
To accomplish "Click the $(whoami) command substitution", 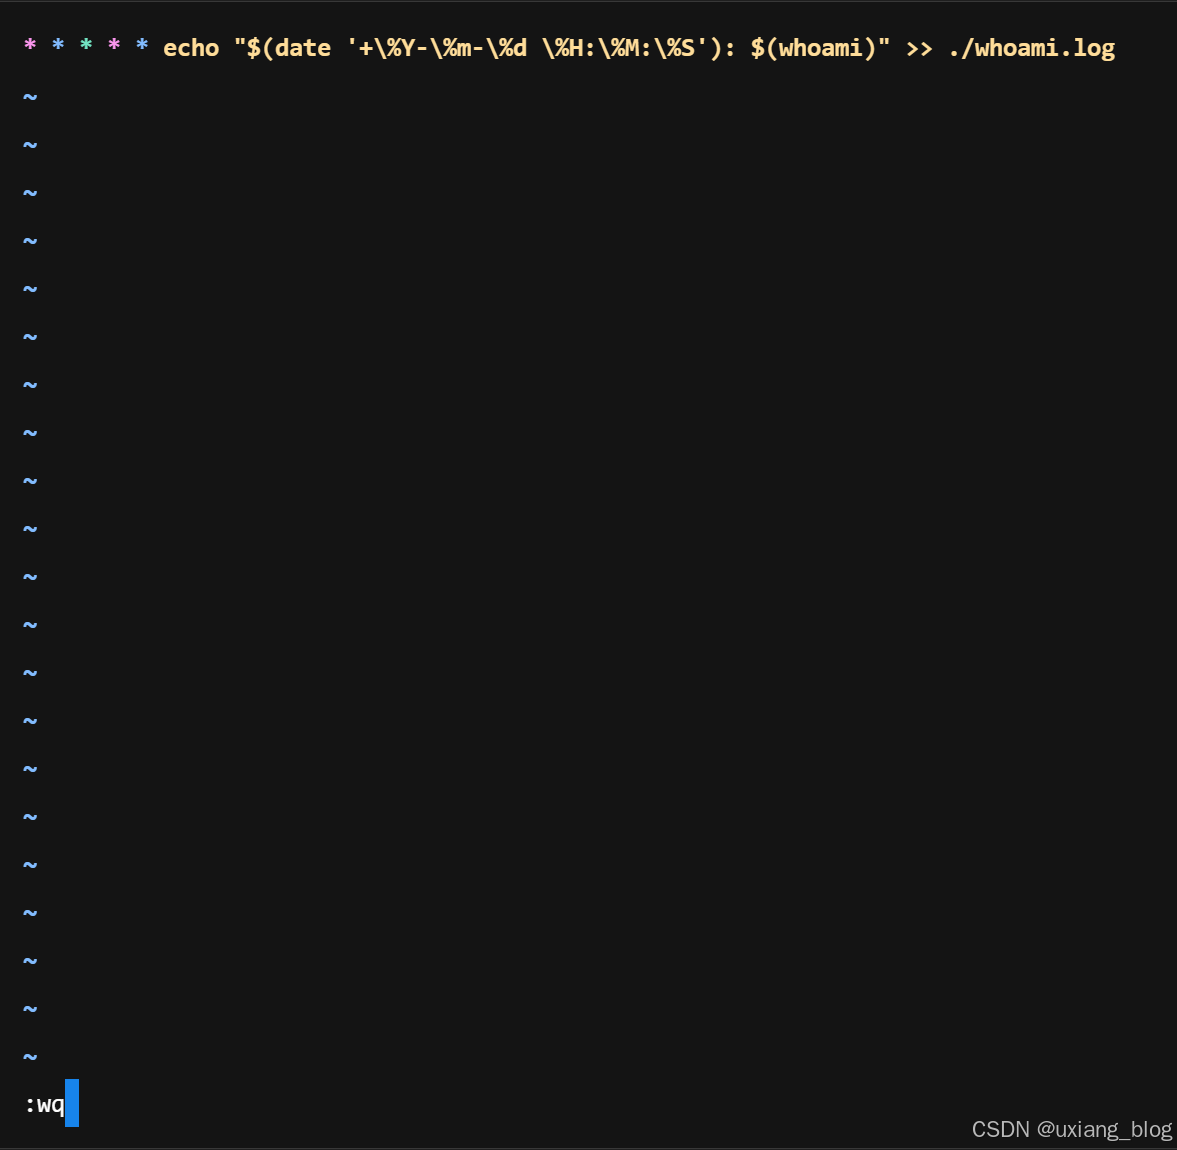I will click(x=813, y=48).
